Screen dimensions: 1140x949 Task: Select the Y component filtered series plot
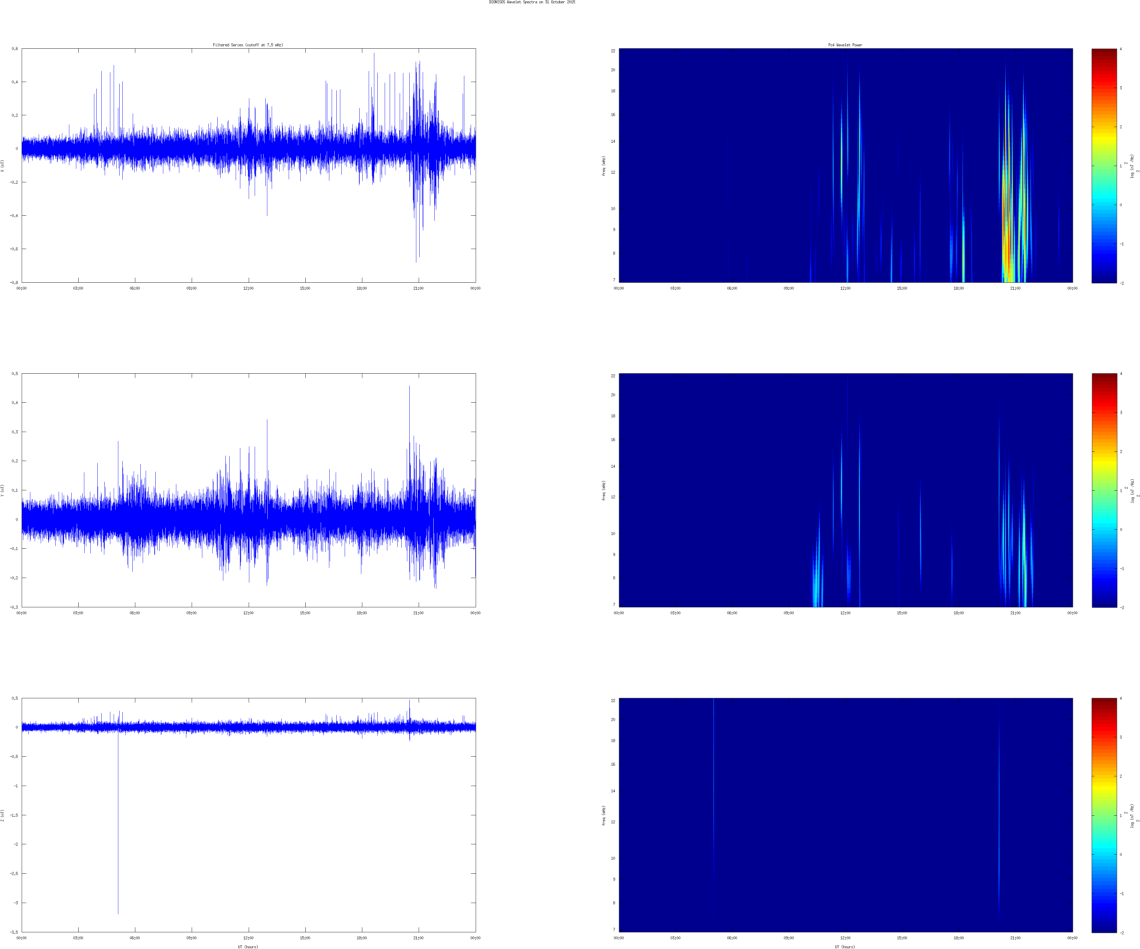pyautogui.click(x=249, y=490)
